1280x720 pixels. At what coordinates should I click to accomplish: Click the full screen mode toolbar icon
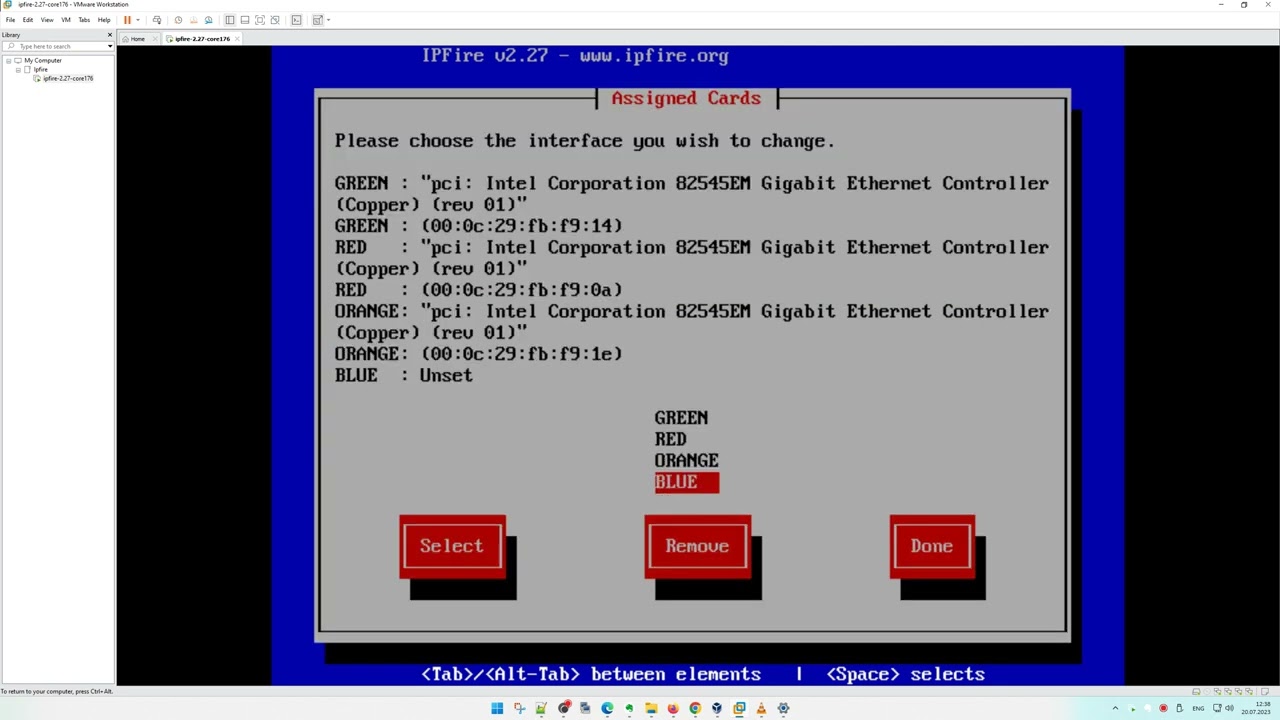260,20
